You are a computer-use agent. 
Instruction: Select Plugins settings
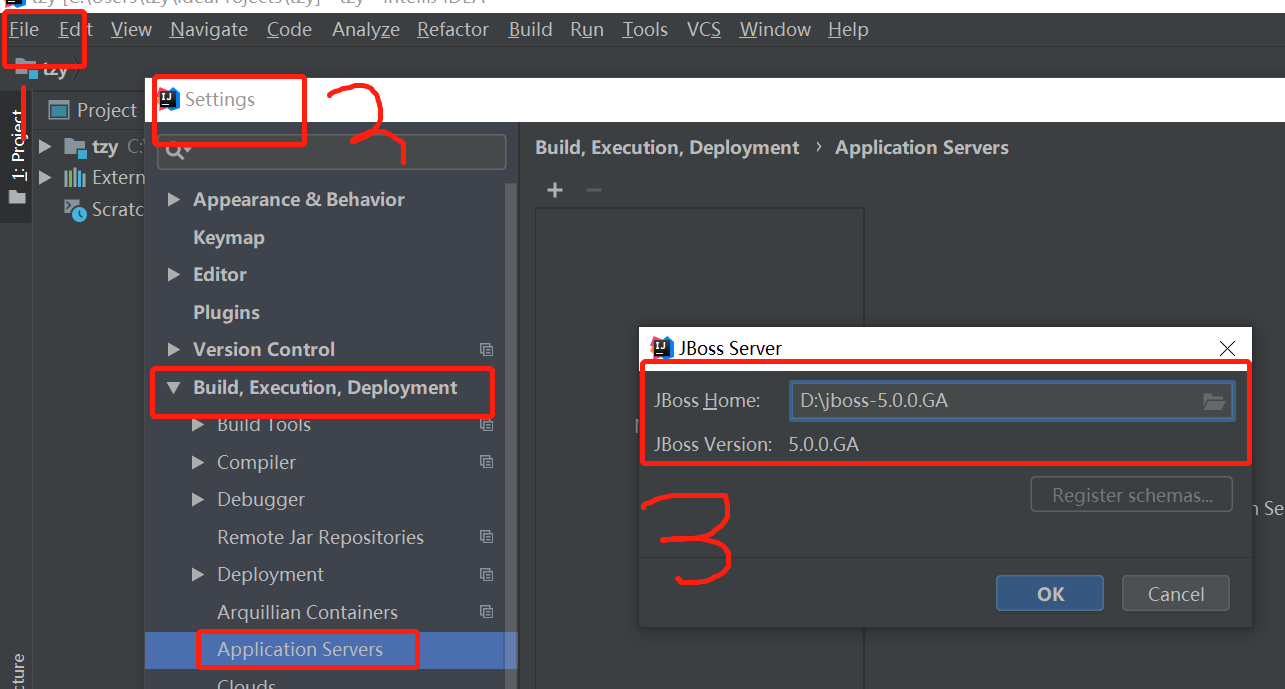click(226, 312)
